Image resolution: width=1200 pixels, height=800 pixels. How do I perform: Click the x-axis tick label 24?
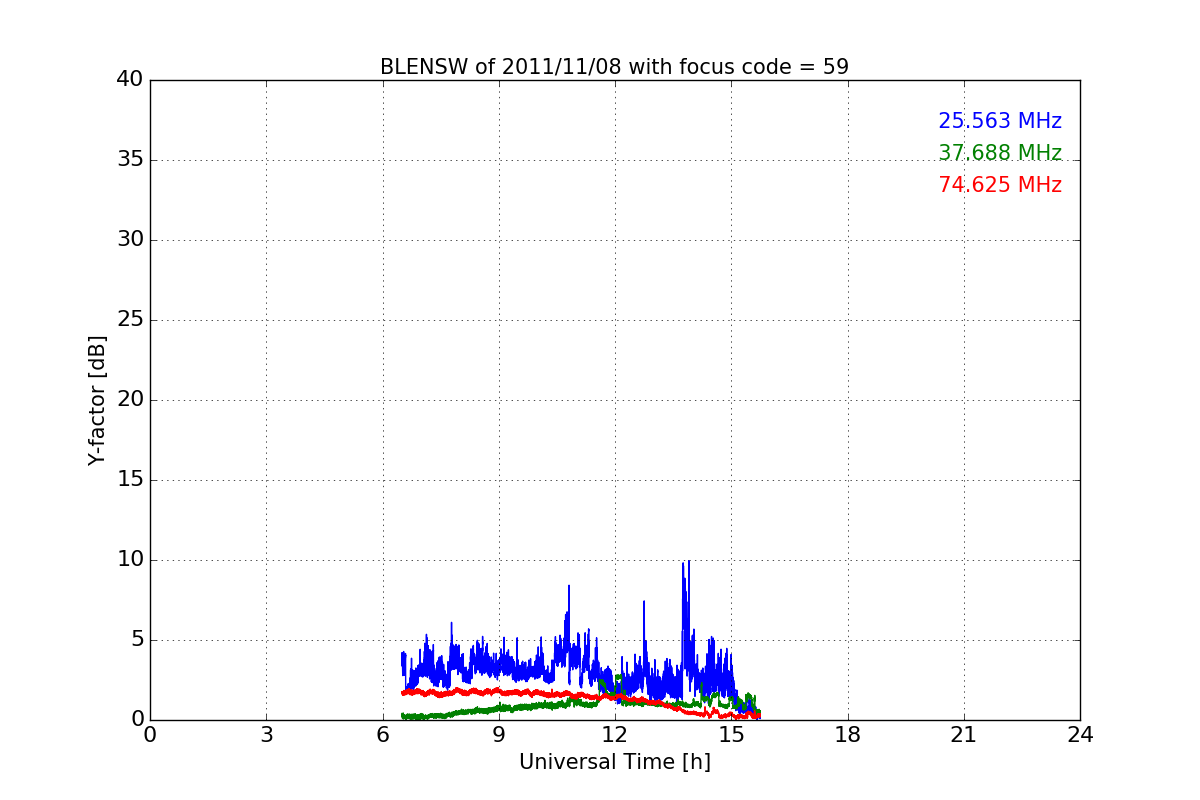1080,735
